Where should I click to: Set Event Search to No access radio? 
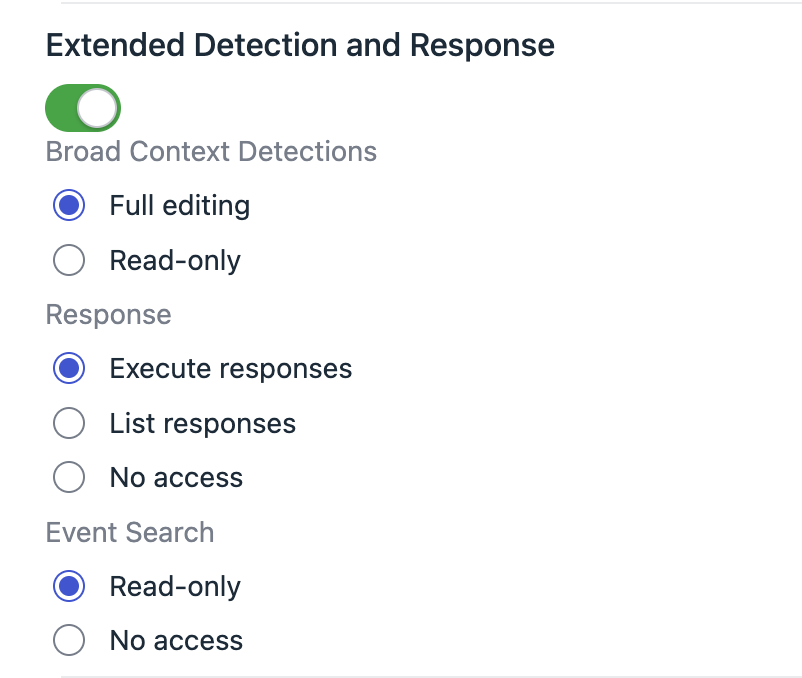point(69,640)
